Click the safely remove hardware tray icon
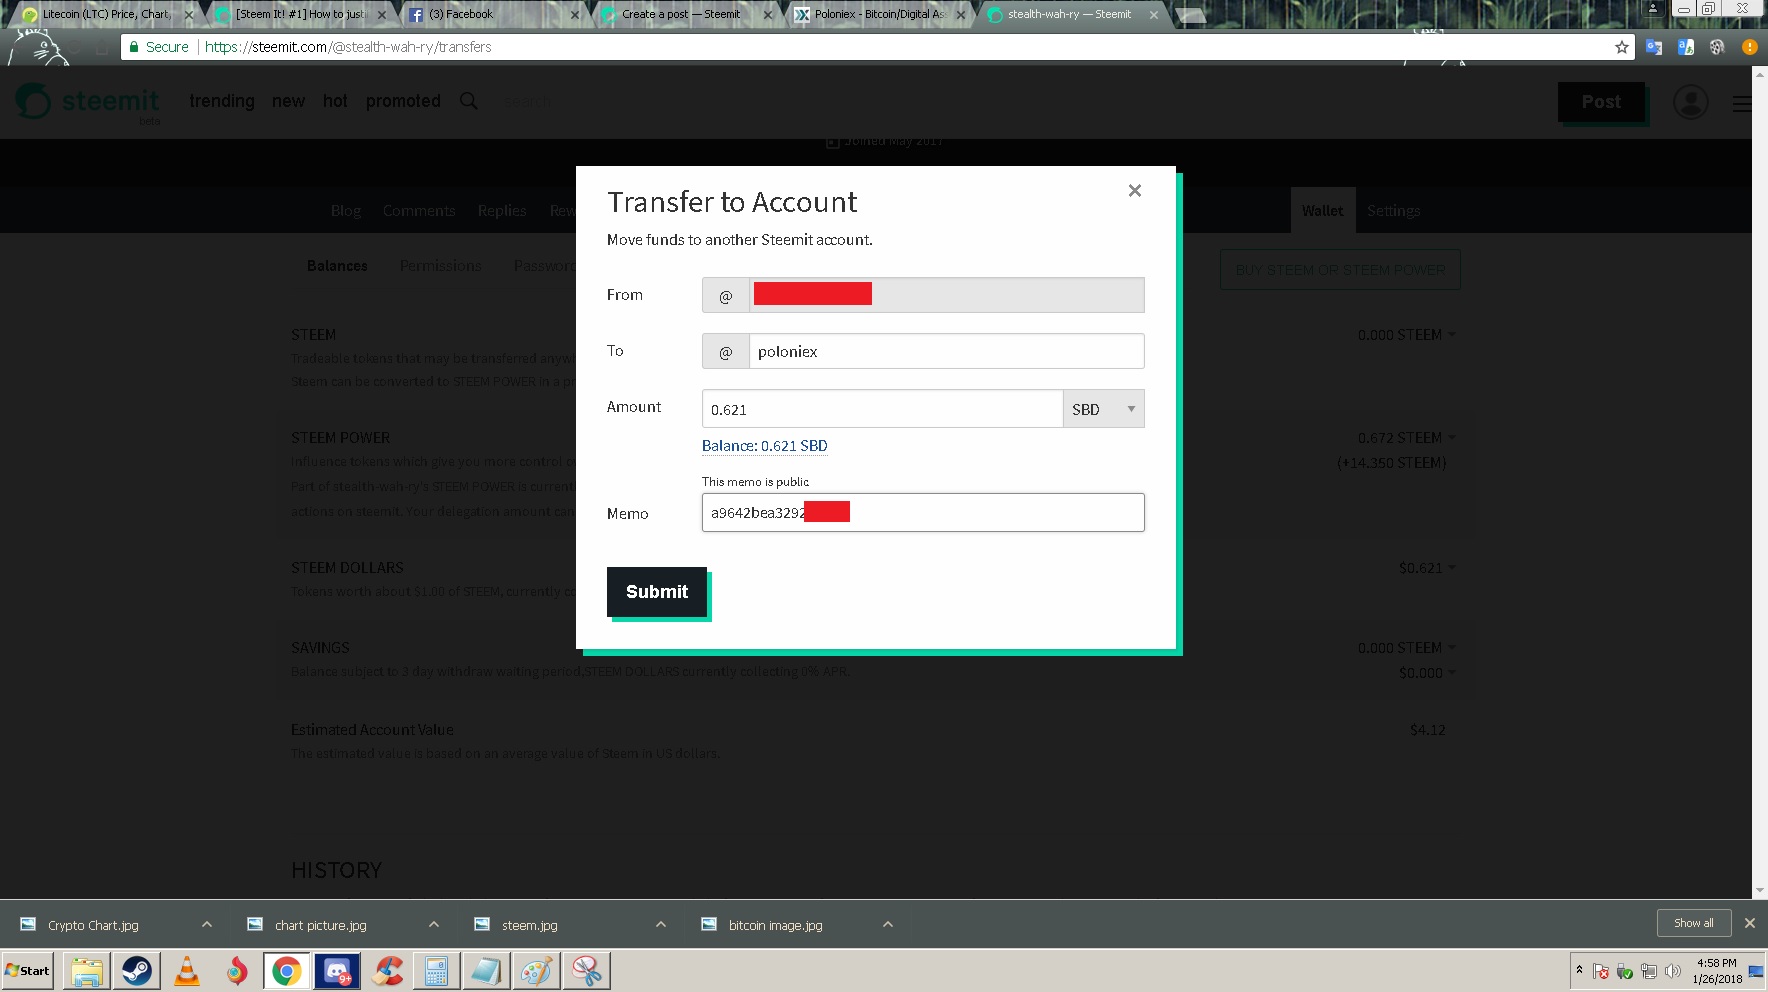1768x992 pixels. click(x=1625, y=971)
